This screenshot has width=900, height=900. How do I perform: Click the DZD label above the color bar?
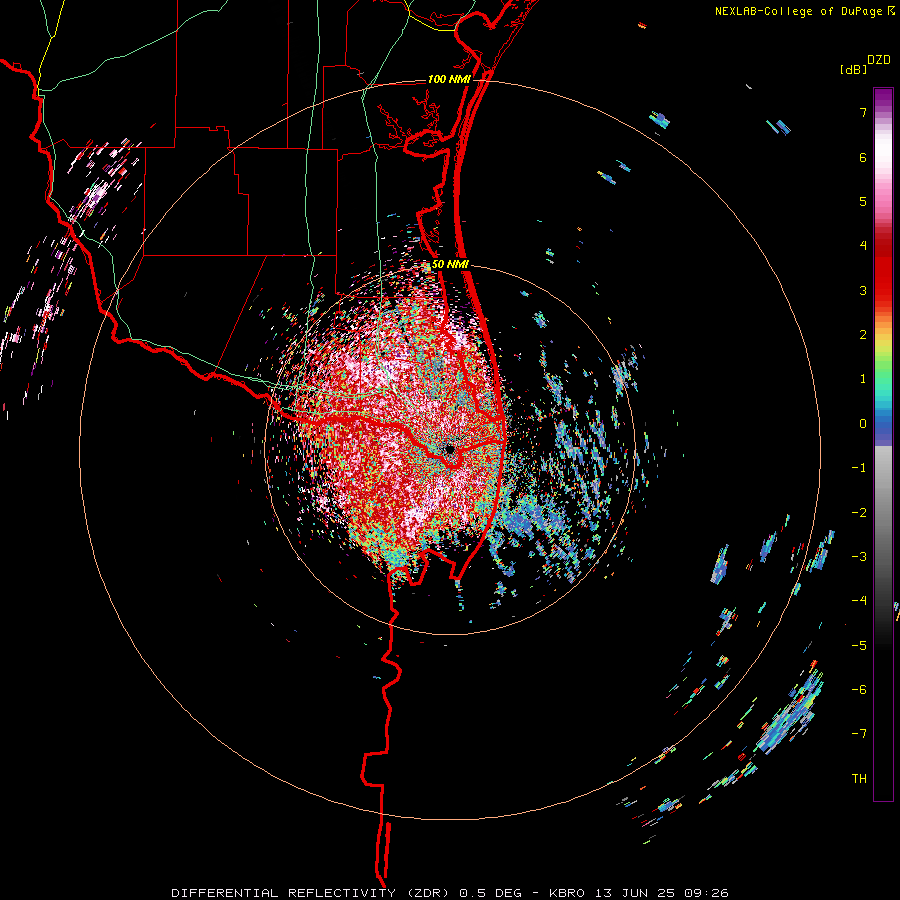879,60
